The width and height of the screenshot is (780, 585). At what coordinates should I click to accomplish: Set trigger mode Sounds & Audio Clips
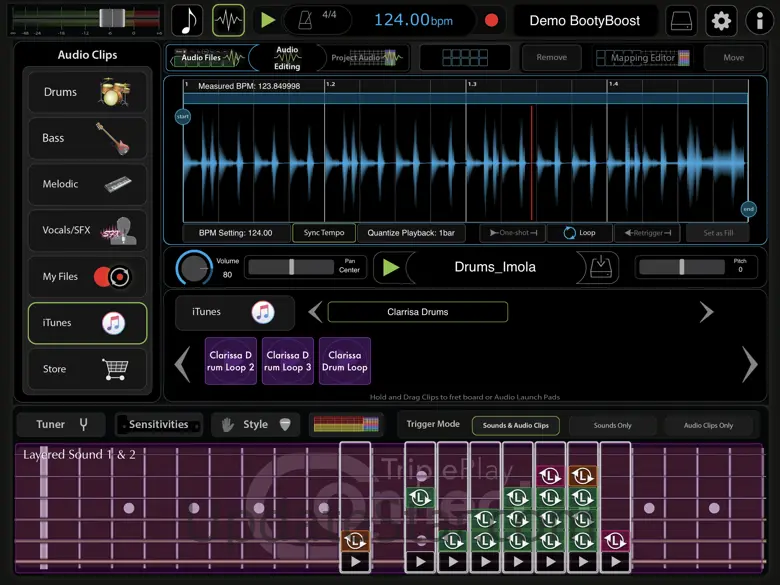pyautogui.click(x=515, y=425)
